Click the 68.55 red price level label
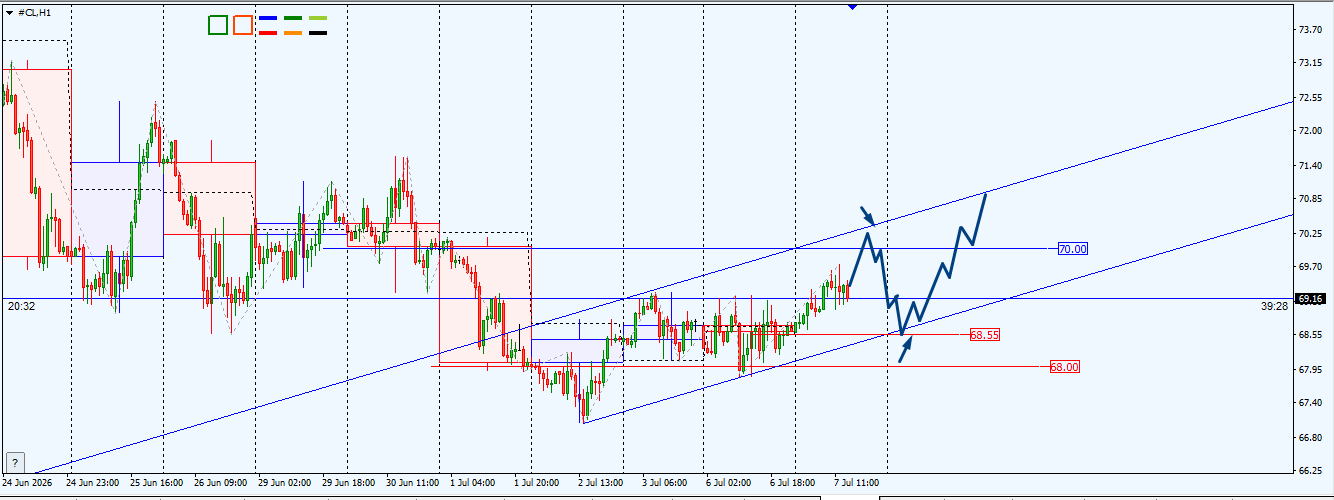This screenshot has width=1334, height=500. pos(985,335)
